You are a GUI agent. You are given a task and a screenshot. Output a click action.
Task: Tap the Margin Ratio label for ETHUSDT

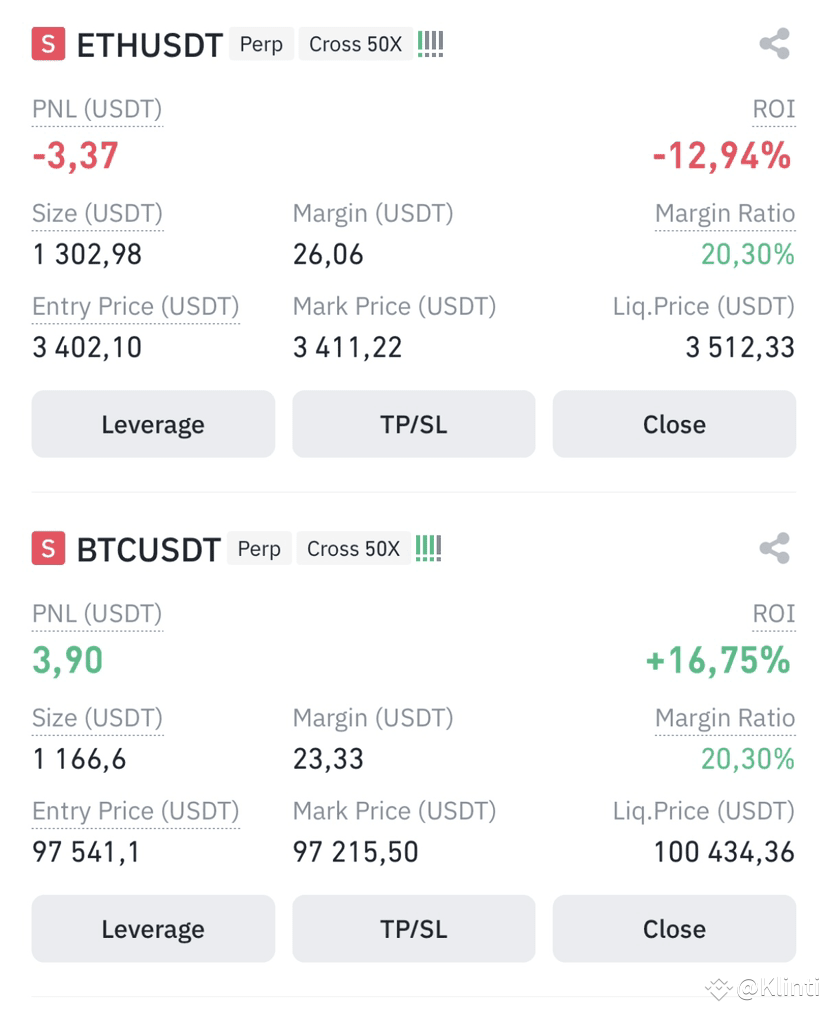tap(725, 213)
